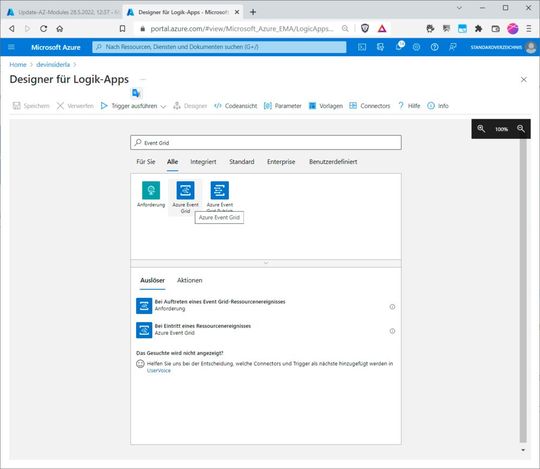Image resolution: width=540 pixels, height=469 pixels.
Task: Open Connectors in toolbar
Action: pos(370,106)
